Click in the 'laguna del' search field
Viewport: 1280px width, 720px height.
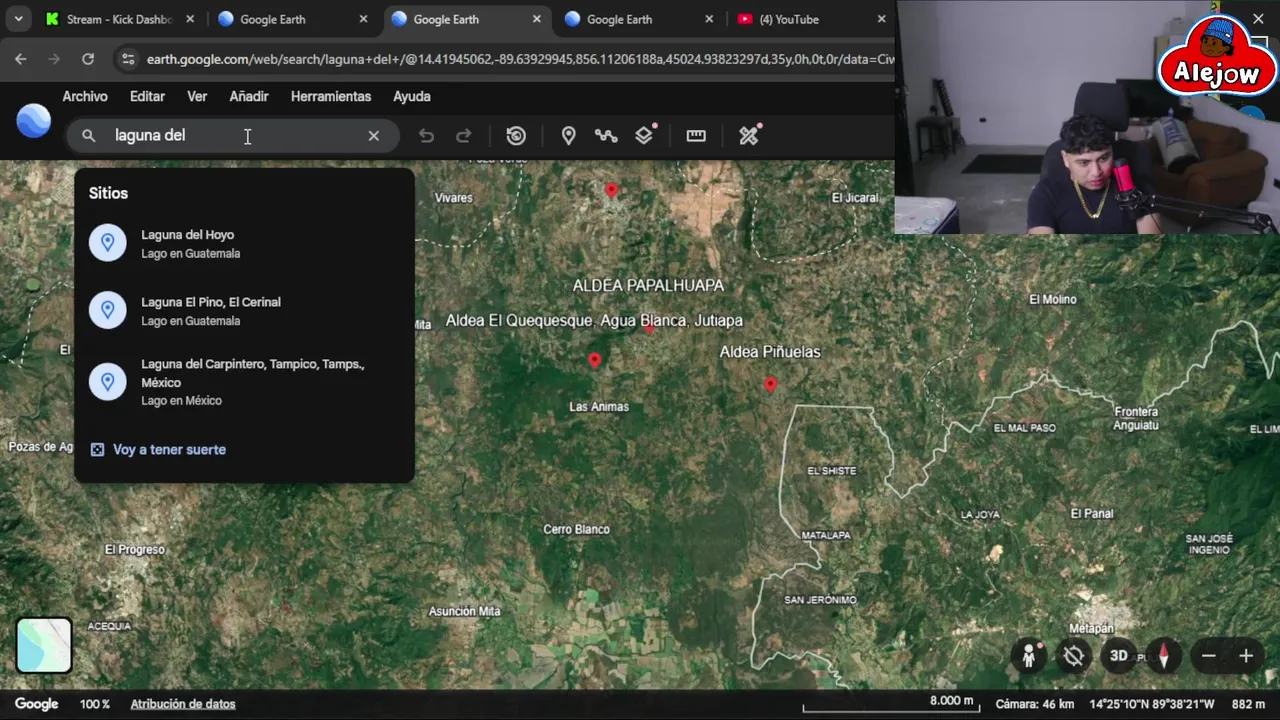[x=235, y=136]
